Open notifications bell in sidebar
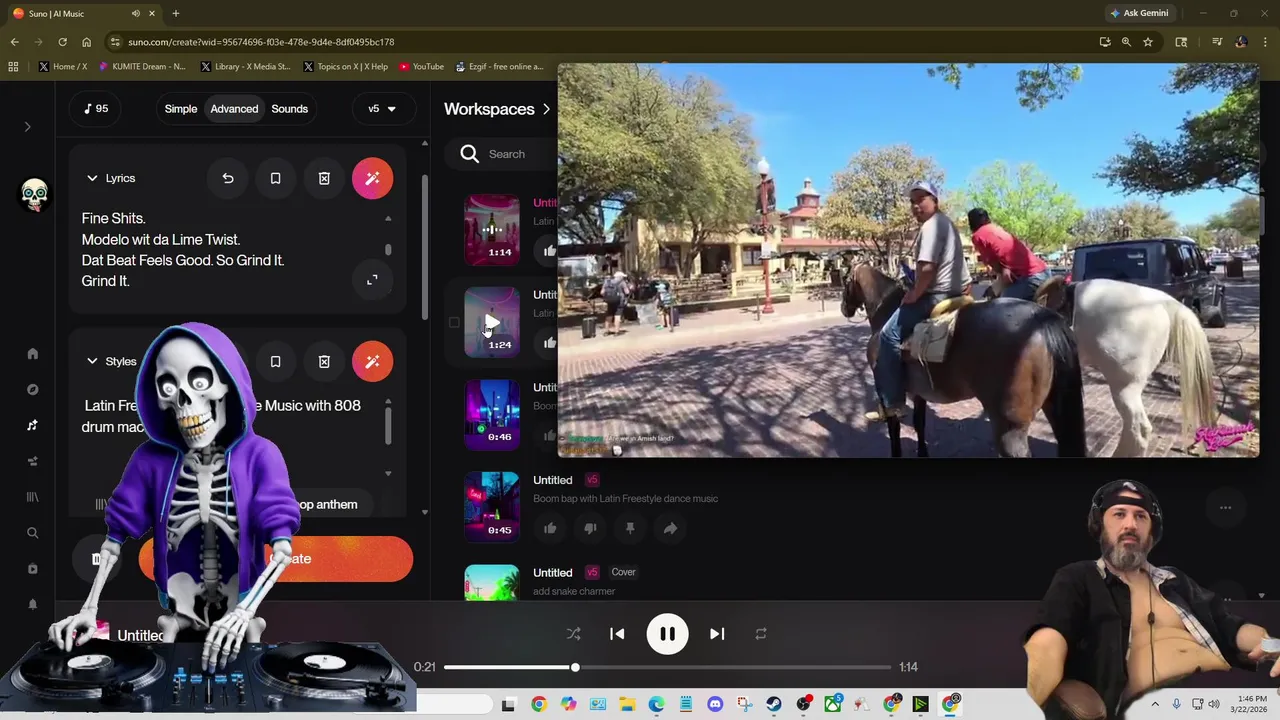Image resolution: width=1280 pixels, height=720 pixels. pos(32,605)
